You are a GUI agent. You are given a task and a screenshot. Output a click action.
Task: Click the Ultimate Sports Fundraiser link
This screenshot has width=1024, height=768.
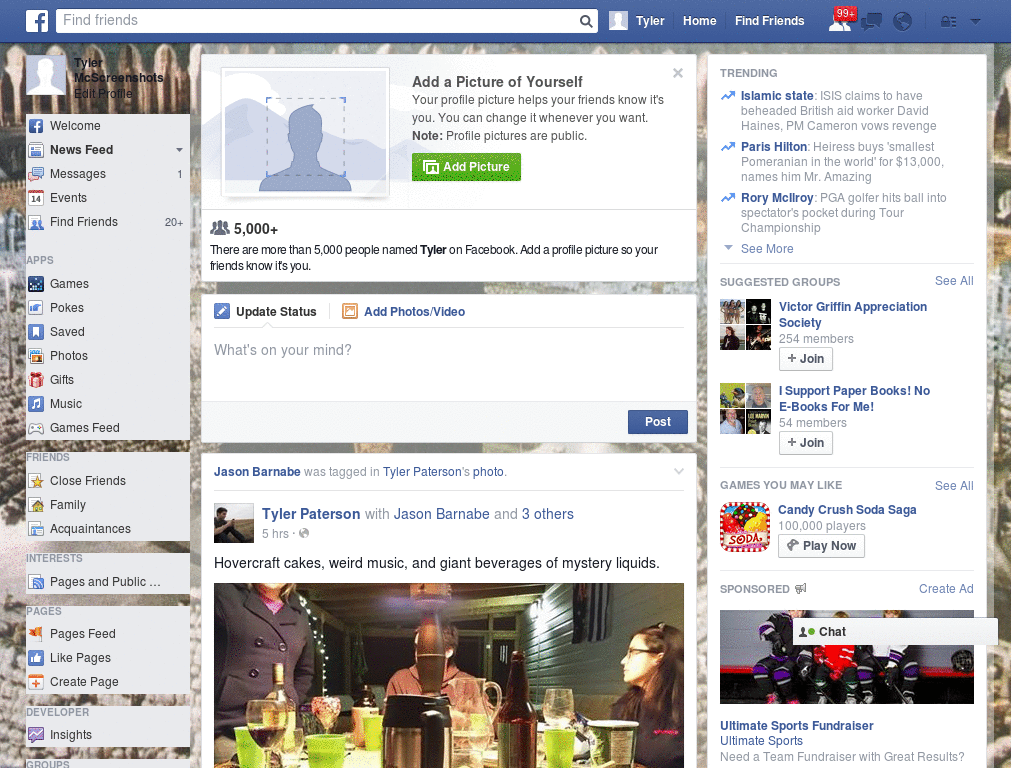797,726
